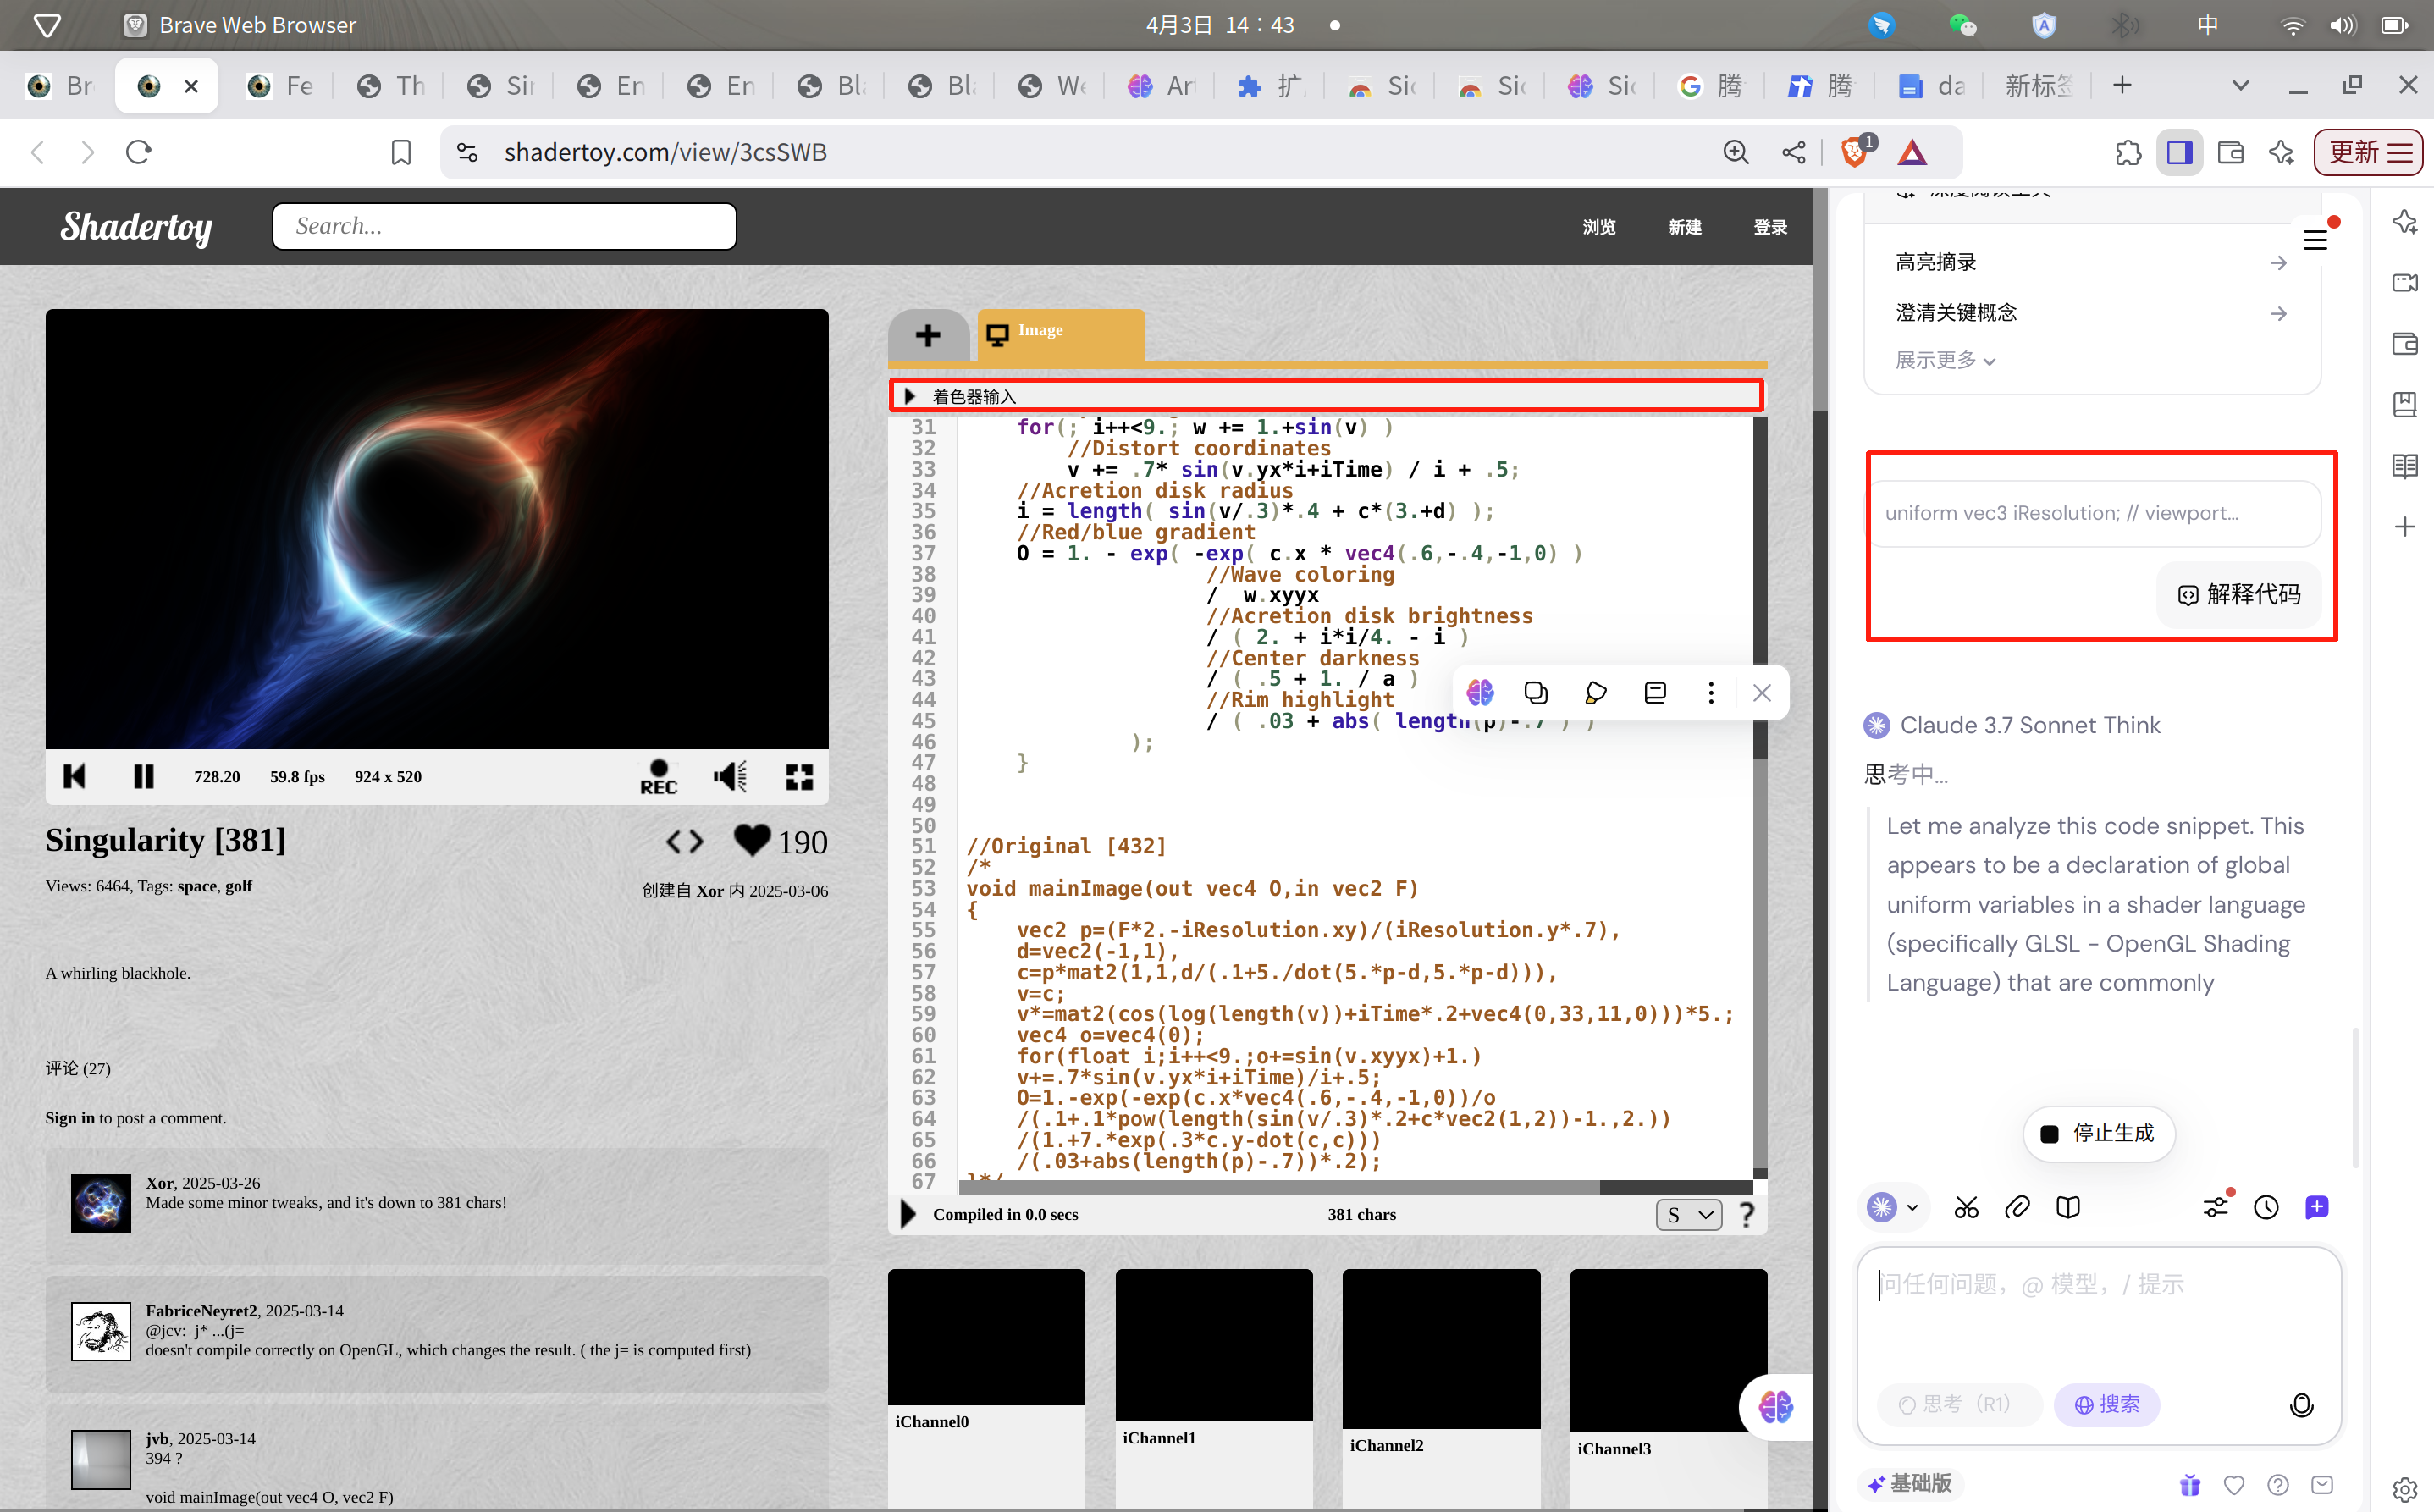This screenshot has width=2434, height=1512.
Task: Click the 解释代码 button
Action: click(x=2238, y=595)
